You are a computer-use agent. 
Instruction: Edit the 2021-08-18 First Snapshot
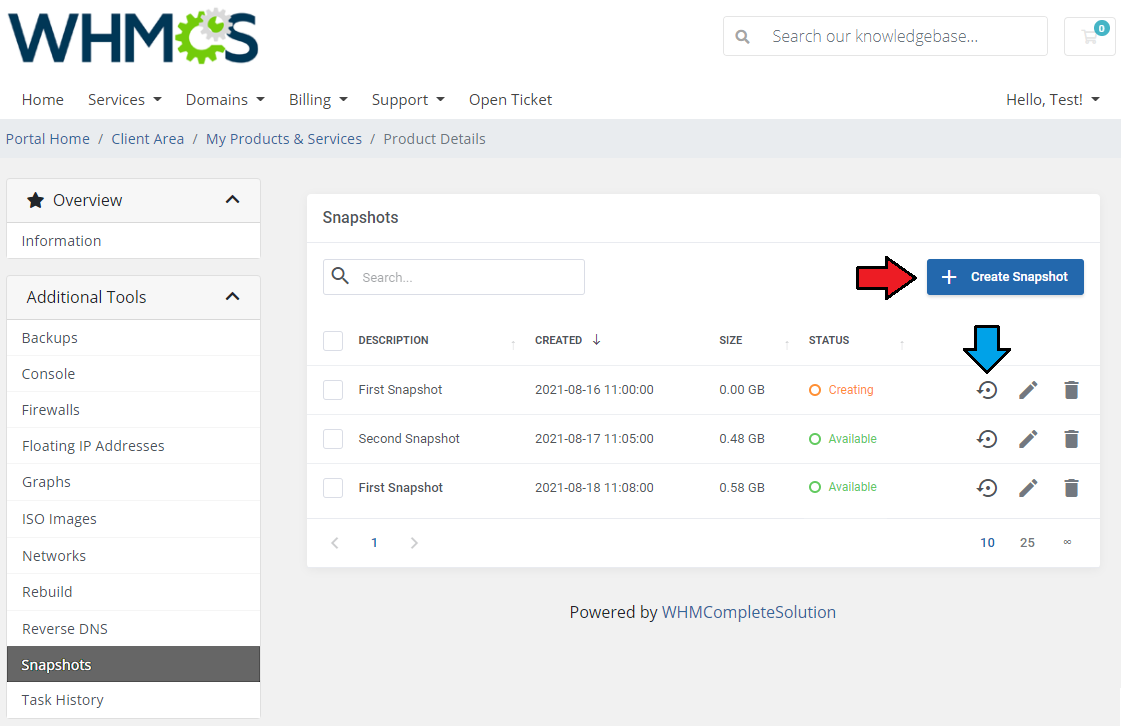(x=1028, y=488)
